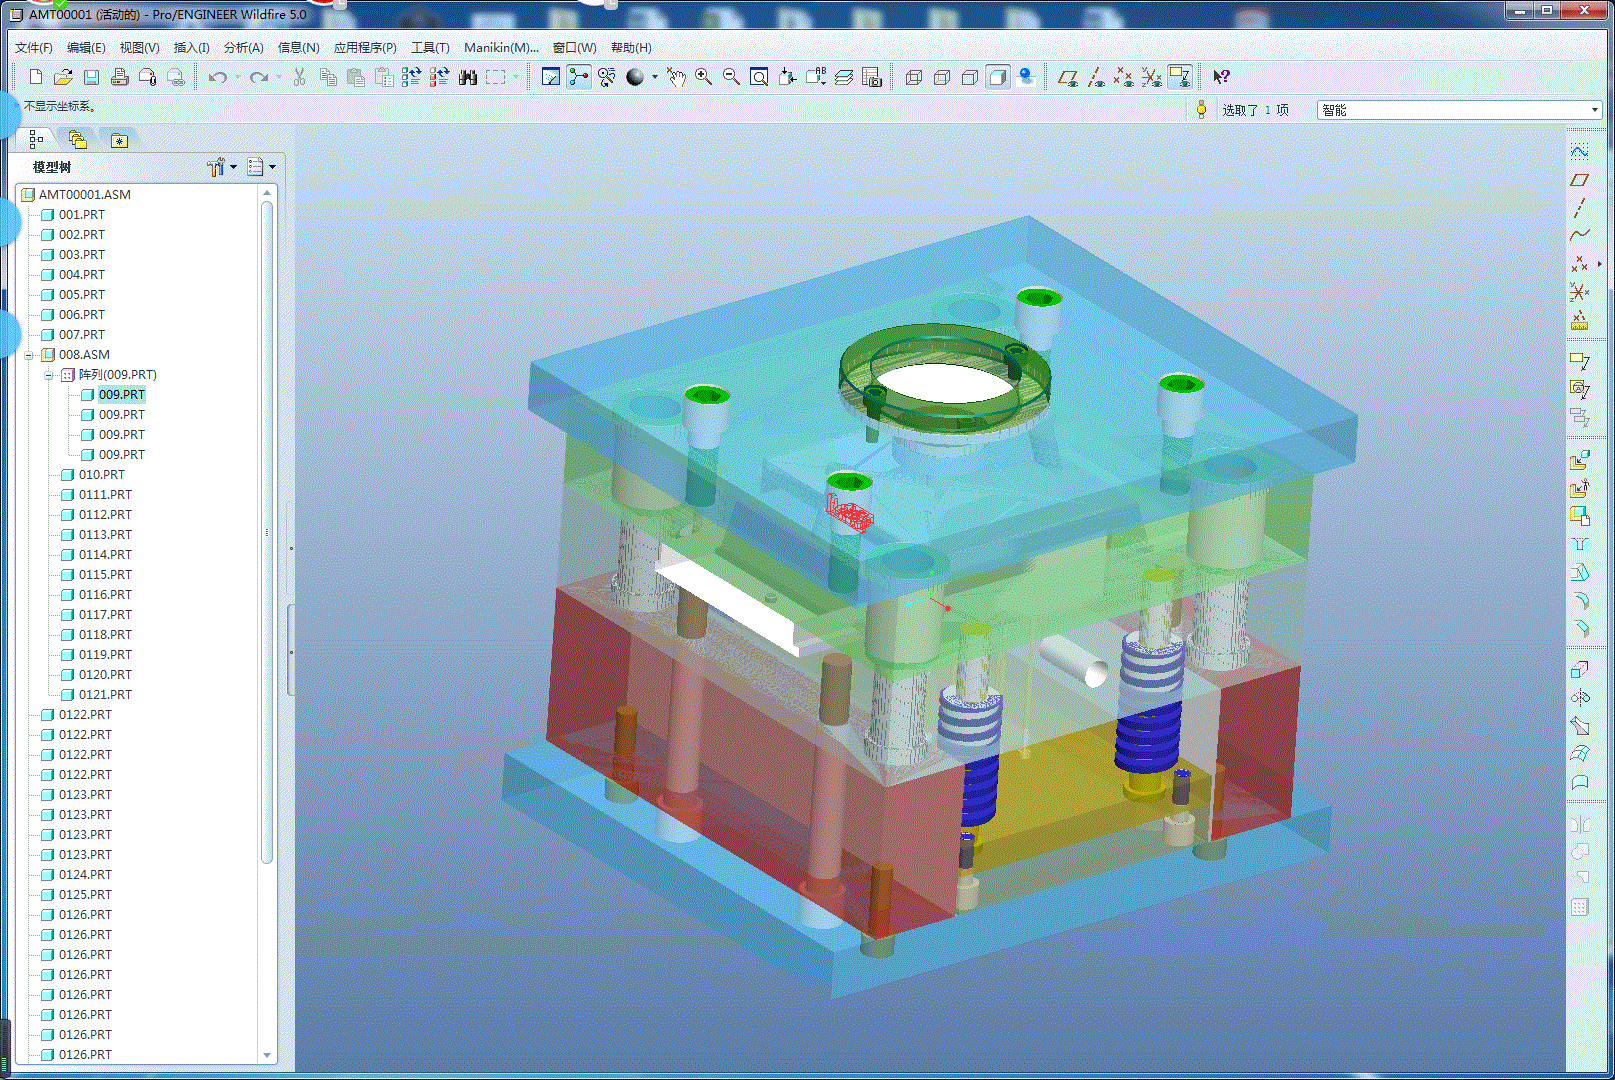The height and width of the screenshot is (1080, 1615).
Task: Switch to the model tree navigator tab
Action: click(x=36, y=140)
